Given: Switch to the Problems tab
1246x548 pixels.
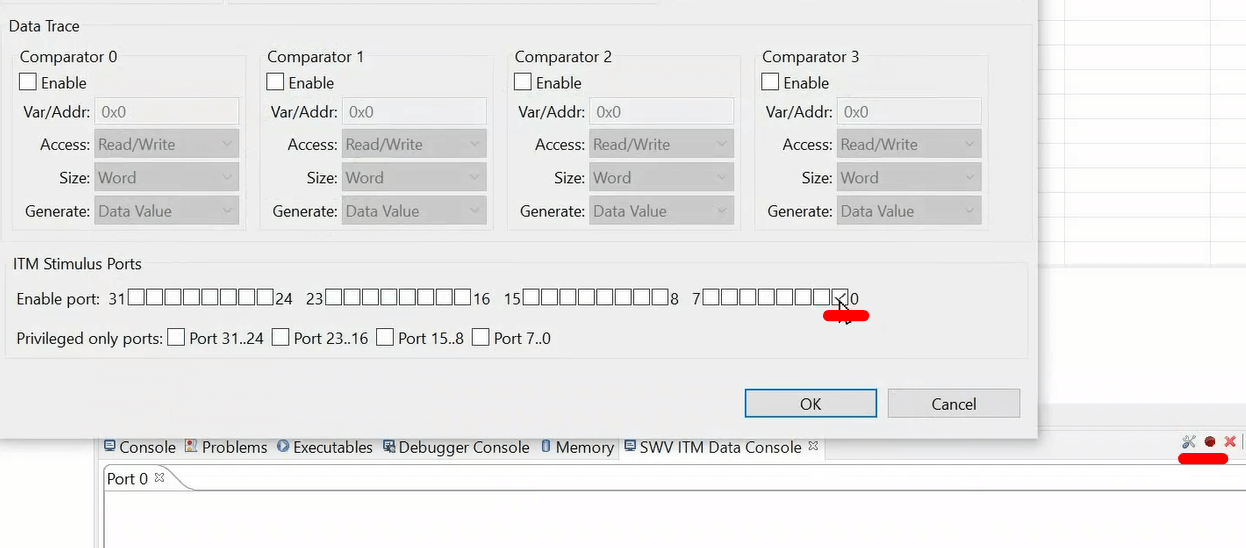Looking at the screenshot, I should pyautogui.click(x=226, y=447).
